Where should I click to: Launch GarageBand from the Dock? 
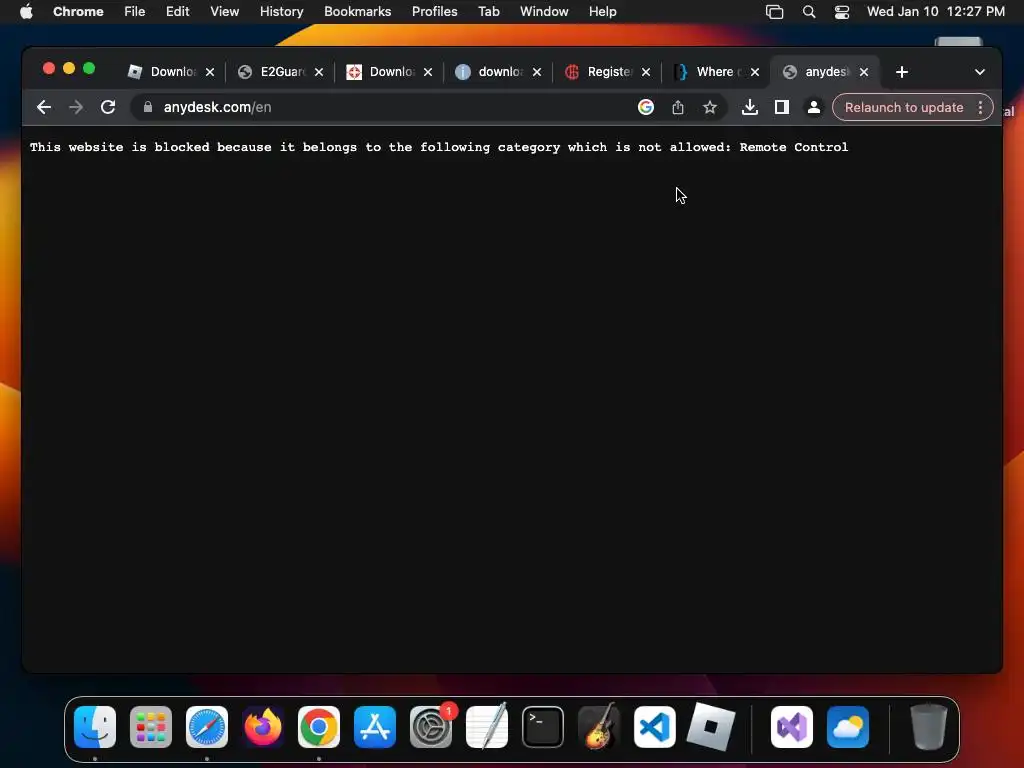599,726
